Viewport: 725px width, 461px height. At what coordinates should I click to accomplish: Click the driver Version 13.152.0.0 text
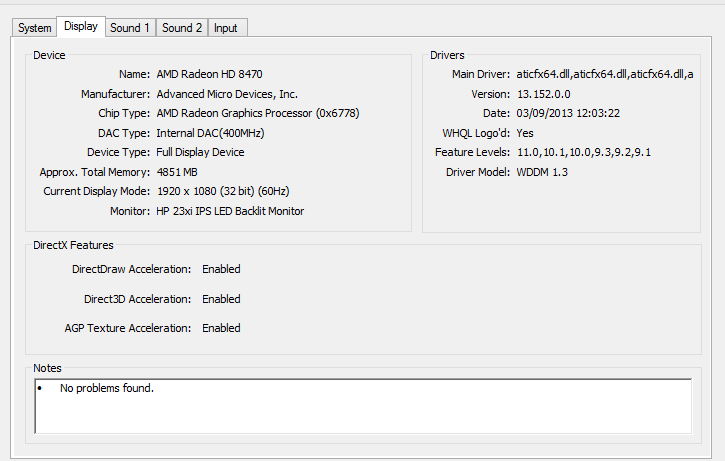(x=544, y=94)
